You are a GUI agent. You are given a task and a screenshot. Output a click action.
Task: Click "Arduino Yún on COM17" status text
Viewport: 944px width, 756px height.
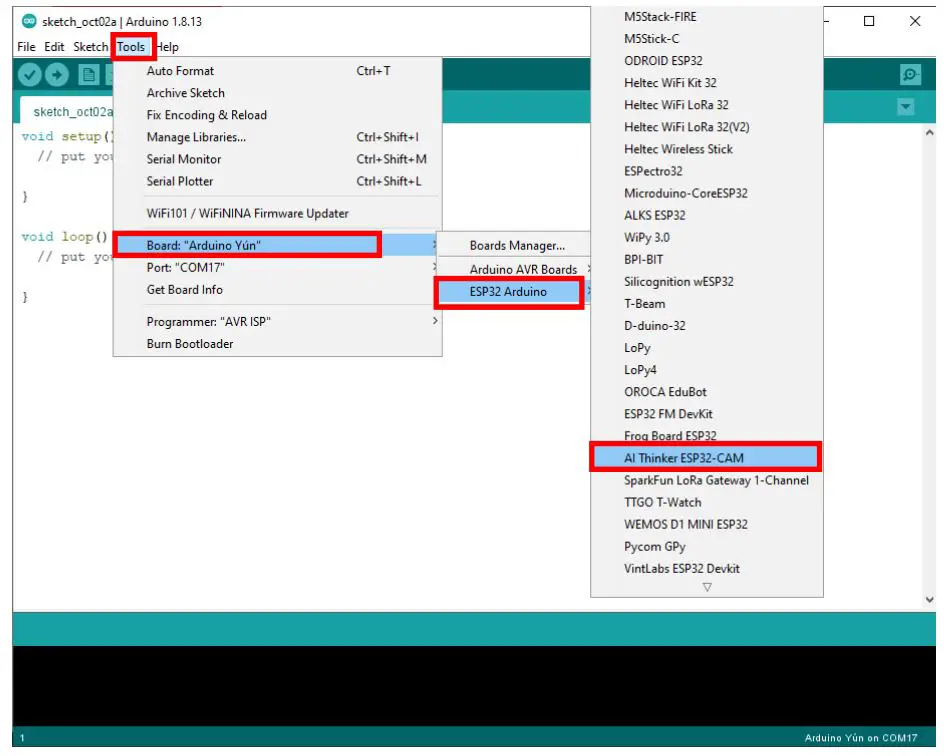(x=860, y=738)
